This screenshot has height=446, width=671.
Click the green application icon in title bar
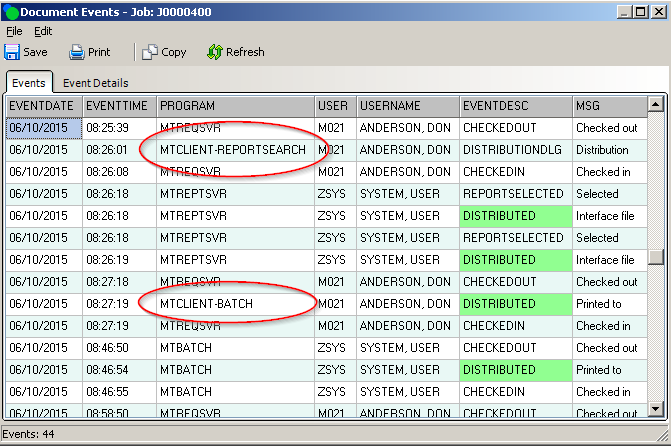11,11
